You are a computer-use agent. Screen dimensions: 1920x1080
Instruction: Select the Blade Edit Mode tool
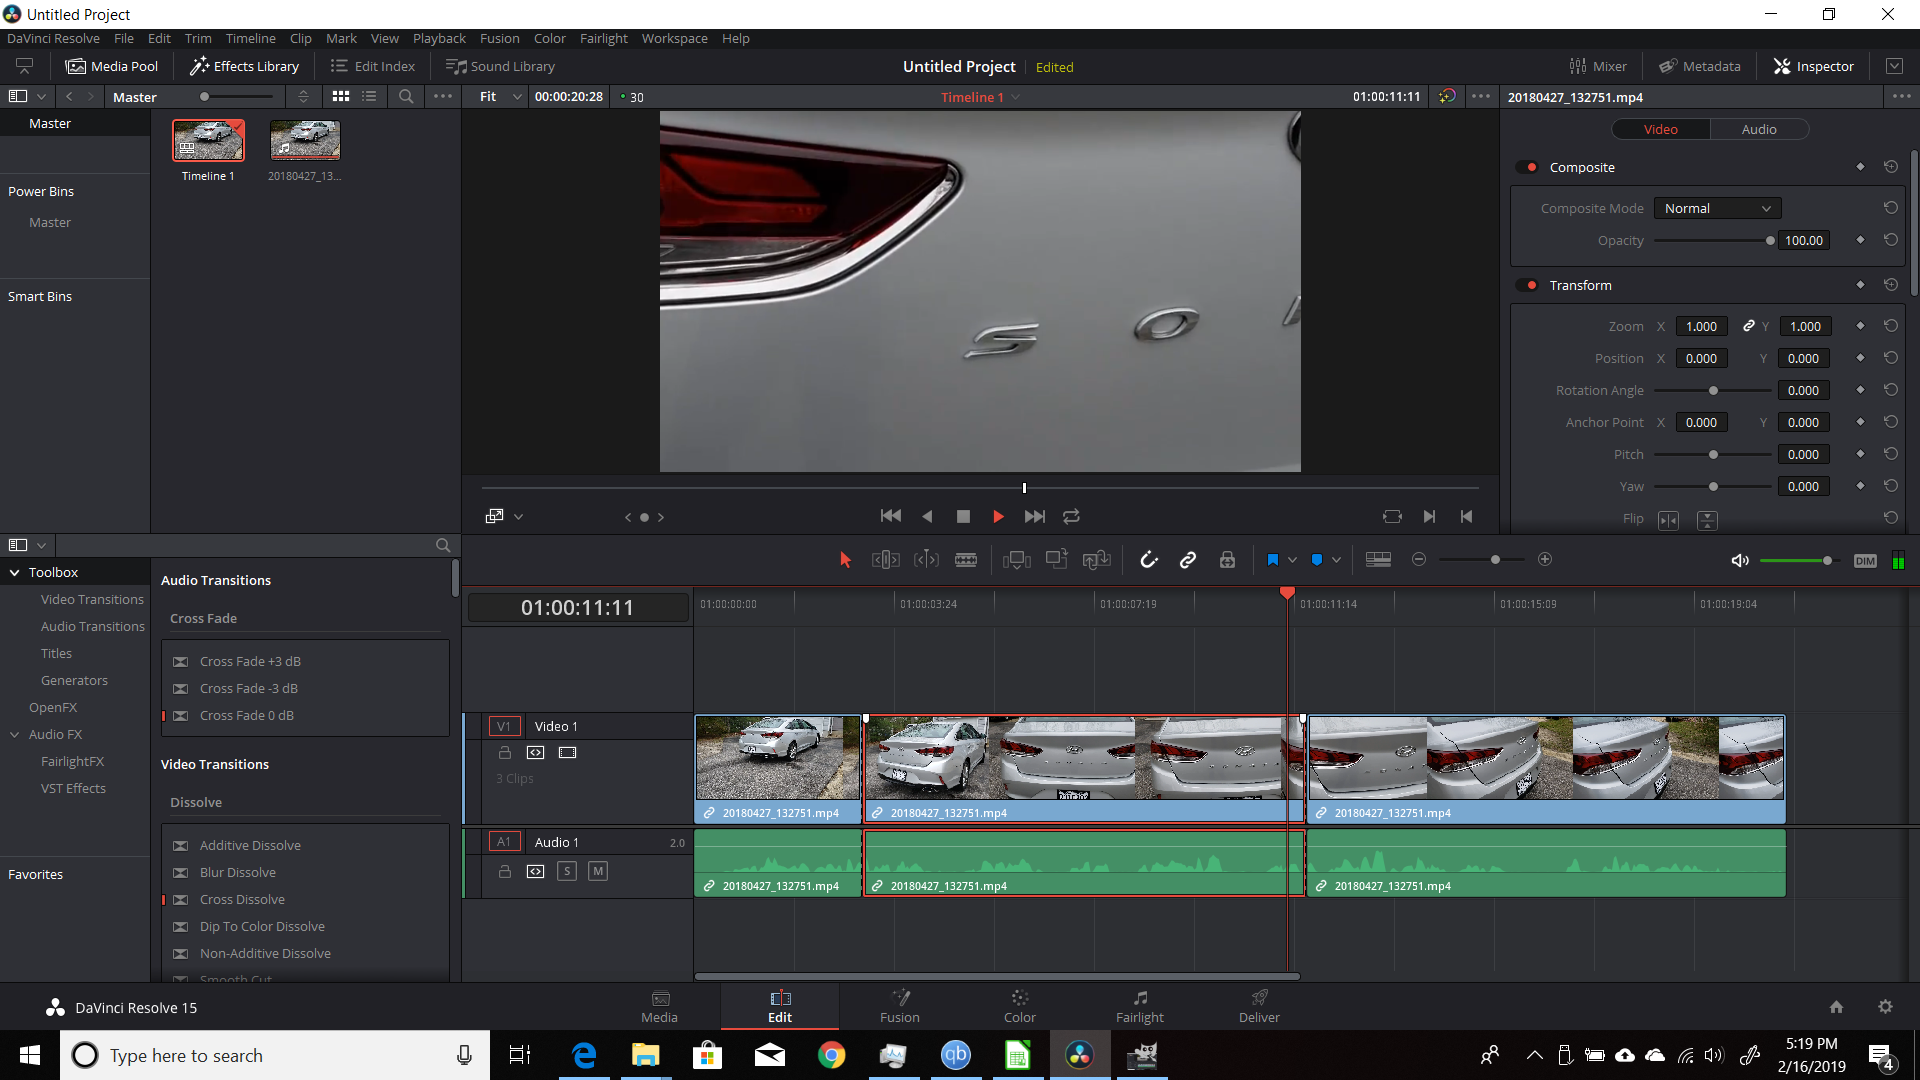click(966, 560)
